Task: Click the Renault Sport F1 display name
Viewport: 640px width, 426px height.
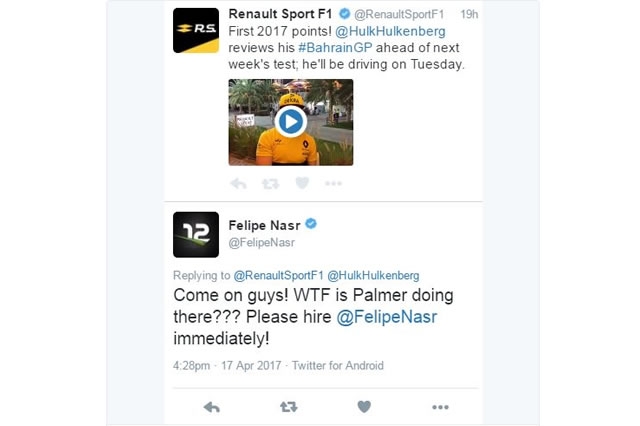Action: [280, 14]
